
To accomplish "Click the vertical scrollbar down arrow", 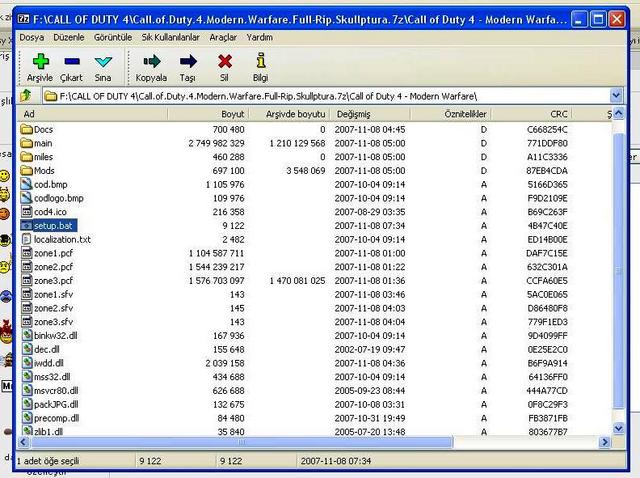I will tap(619, 428).
